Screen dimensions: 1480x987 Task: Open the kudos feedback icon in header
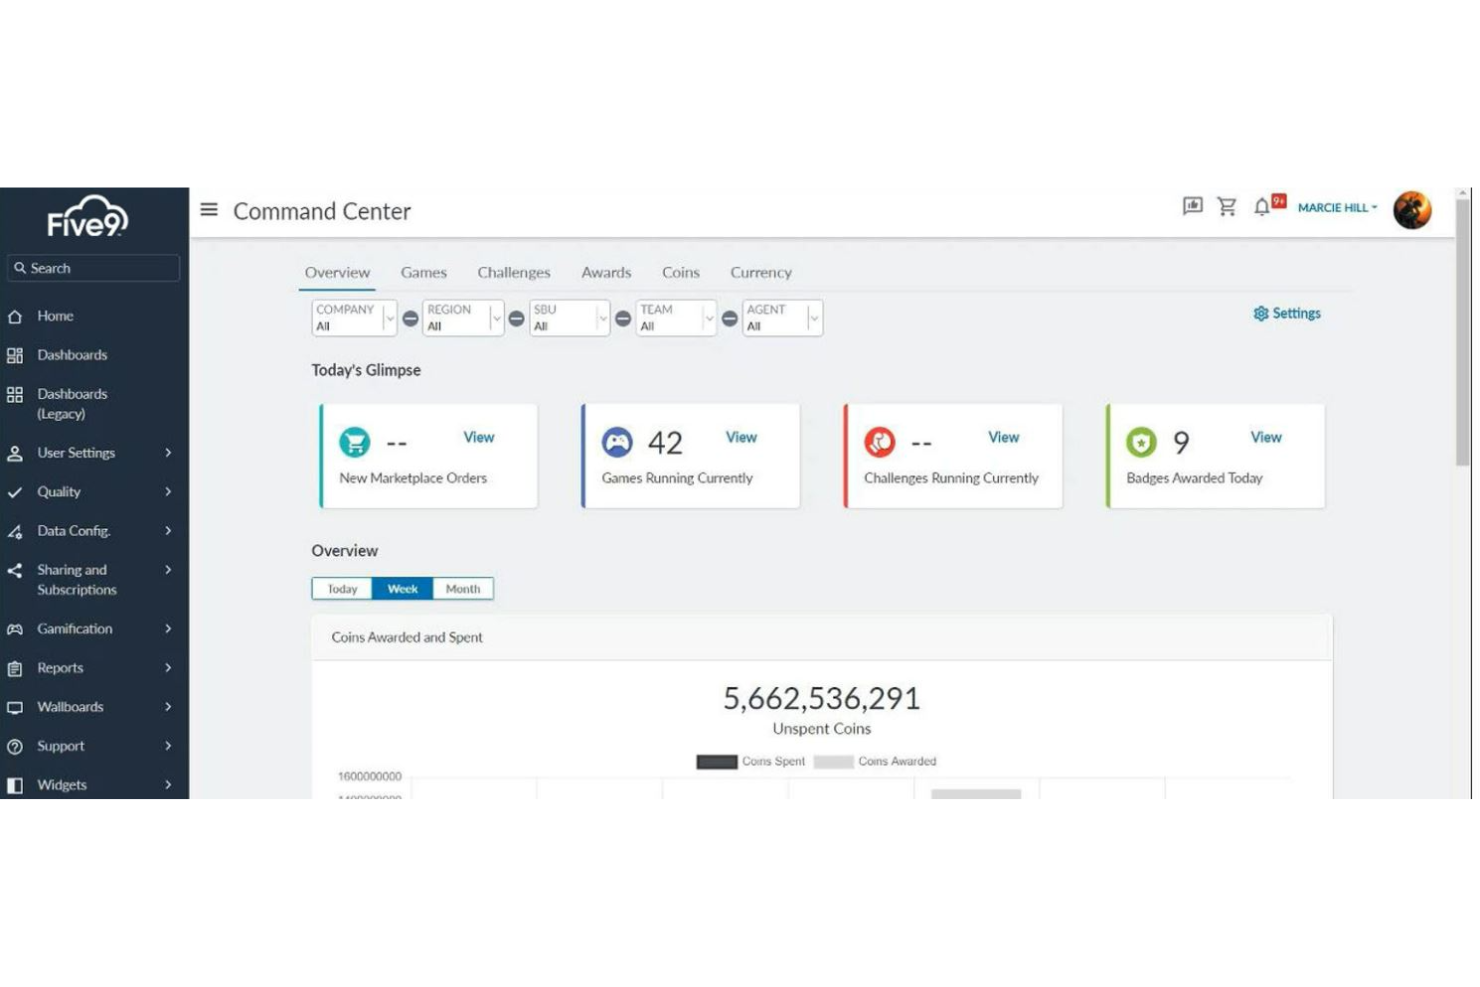(x=1192, y=207)
